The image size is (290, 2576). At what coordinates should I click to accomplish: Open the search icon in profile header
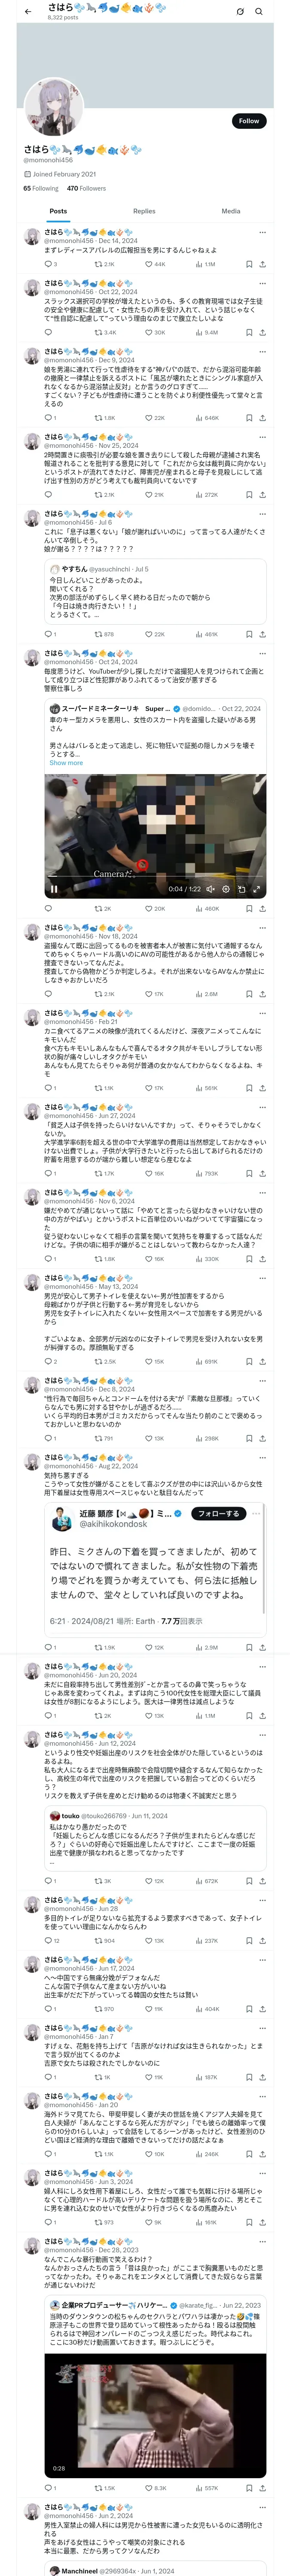click(x=259, y=12)
